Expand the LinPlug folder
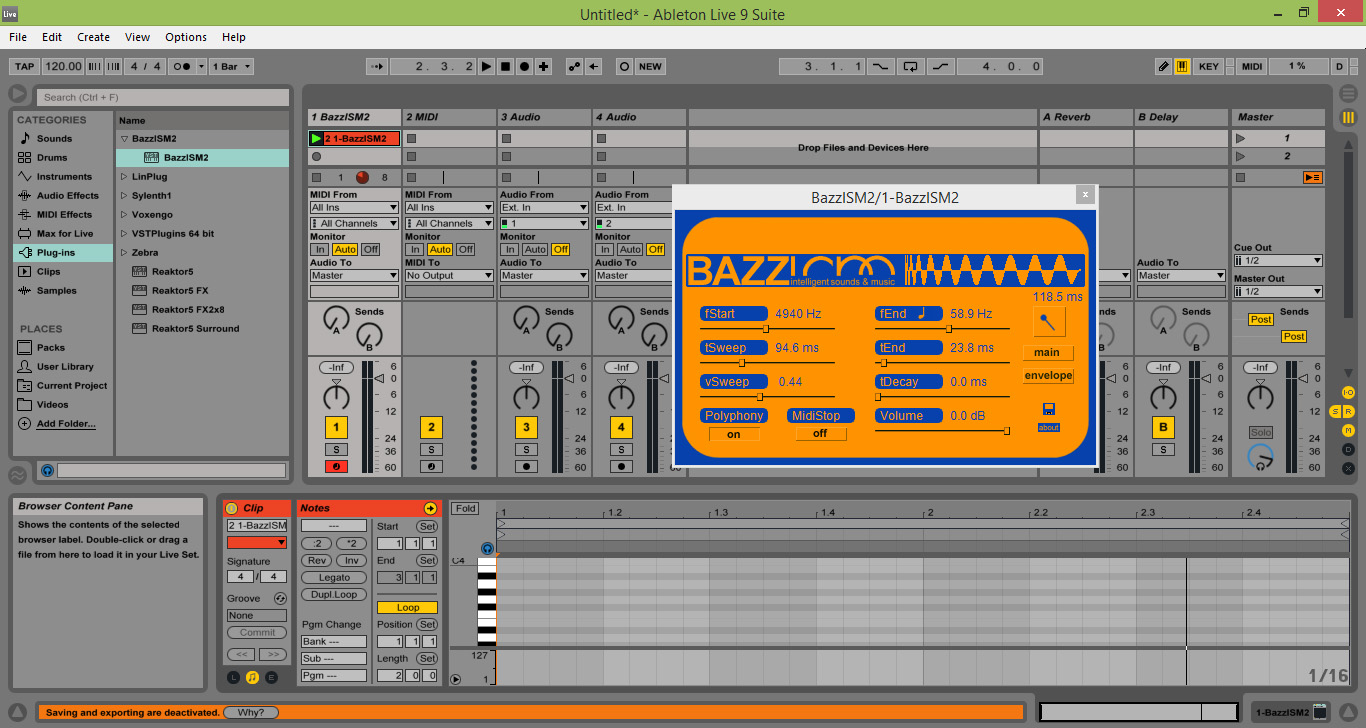Image resolution: width=1366 pixels, height=728 pixels. click(124, 177)
